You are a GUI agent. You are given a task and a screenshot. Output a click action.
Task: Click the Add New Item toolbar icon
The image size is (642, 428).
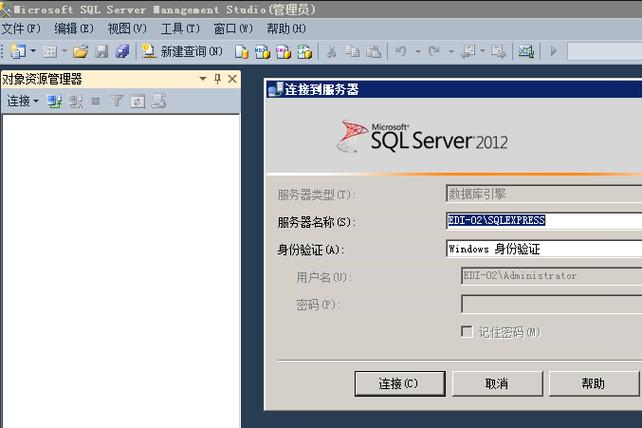pyautogui.click(x=50, y=52)
